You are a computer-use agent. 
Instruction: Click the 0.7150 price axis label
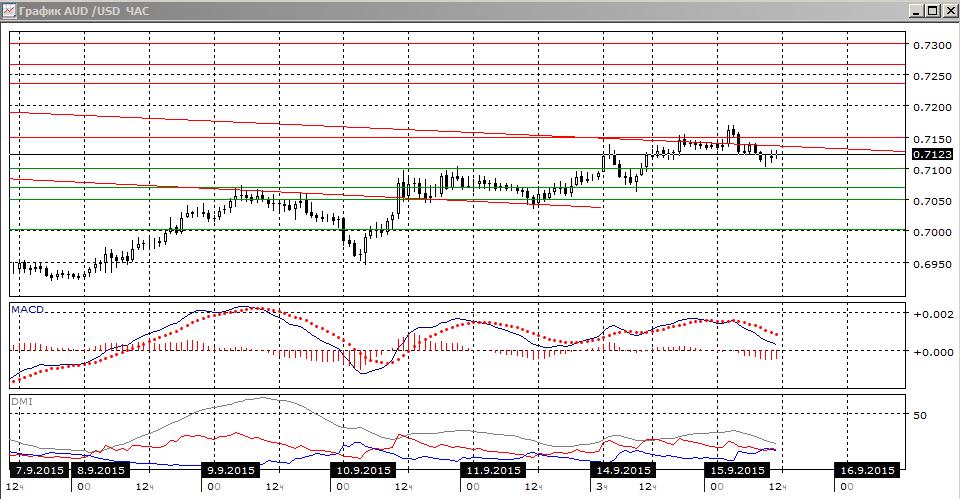(932, 139)
